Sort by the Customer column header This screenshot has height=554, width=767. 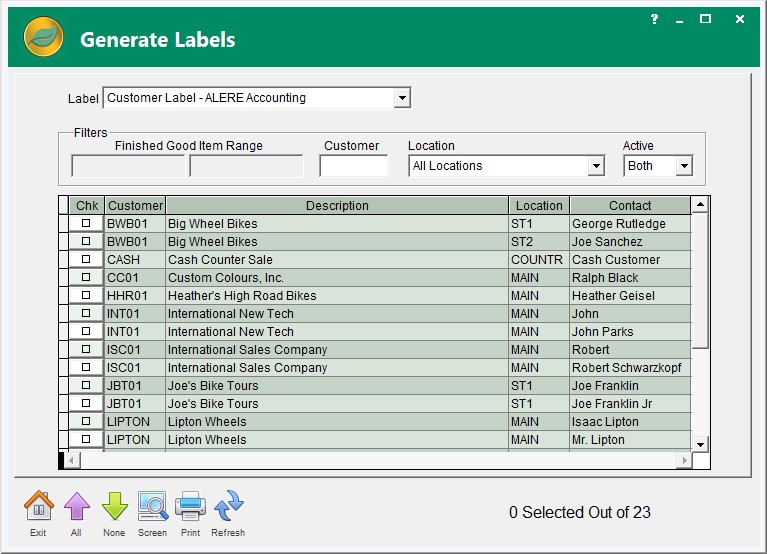pyautogui.click(x=135, y=205)
